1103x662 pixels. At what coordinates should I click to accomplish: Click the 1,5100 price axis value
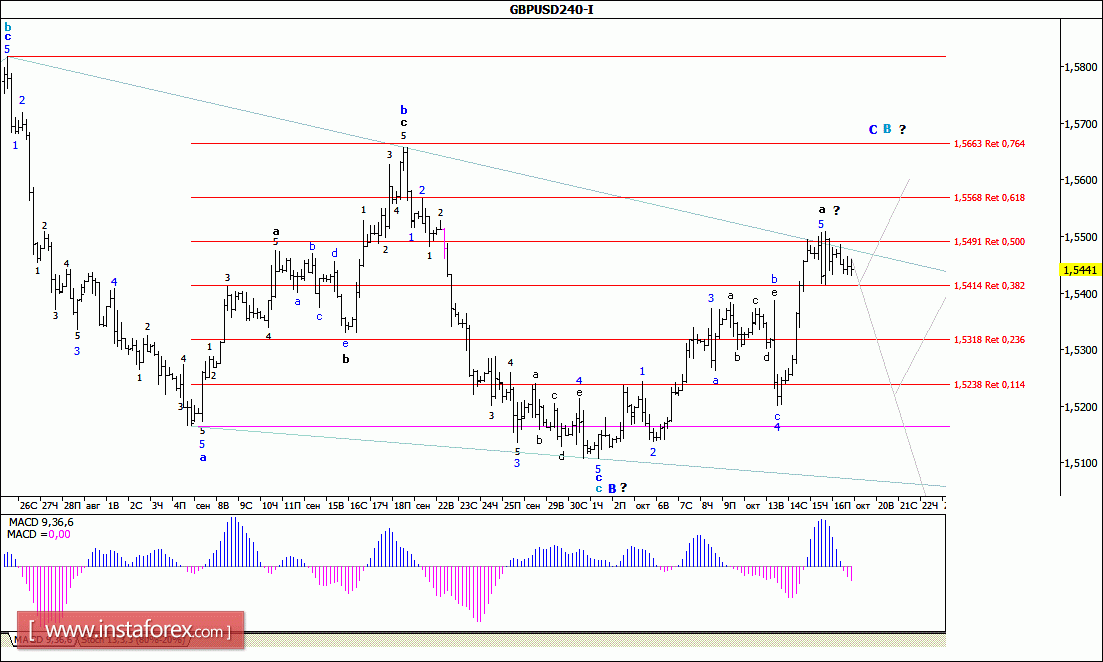tap(1080, 463)
